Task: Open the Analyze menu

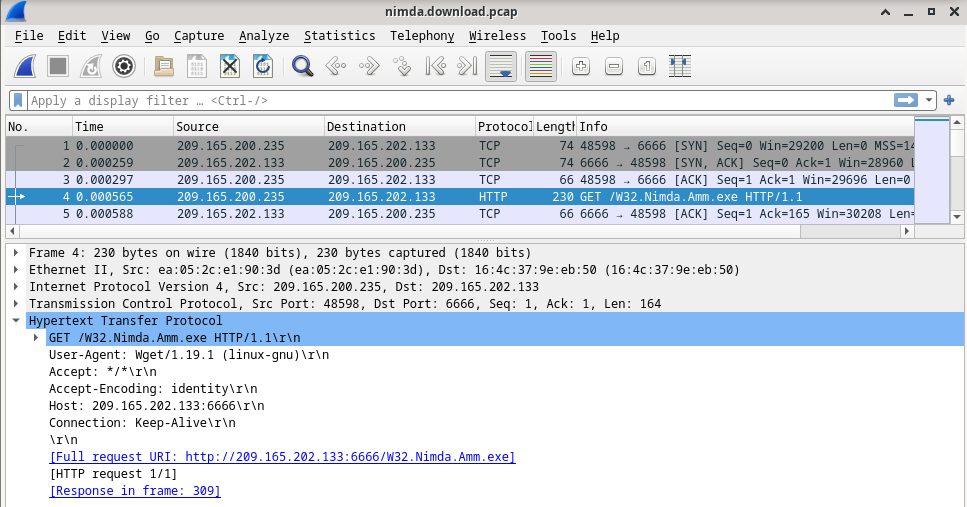Action: point(264,36)
